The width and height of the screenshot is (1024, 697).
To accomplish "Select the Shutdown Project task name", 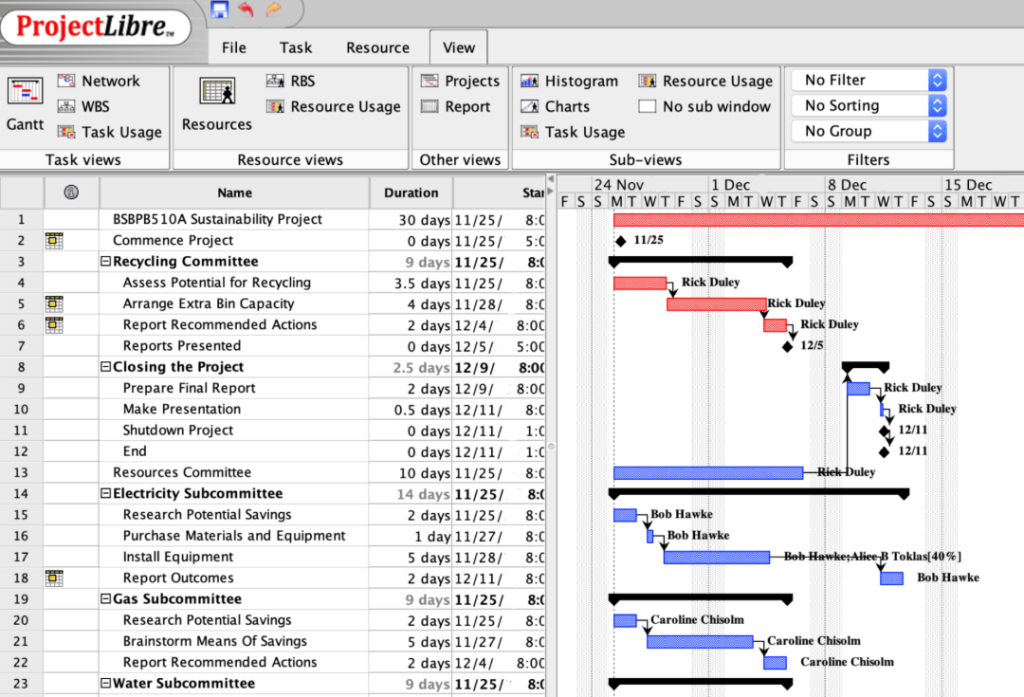I will pos(178,430).
